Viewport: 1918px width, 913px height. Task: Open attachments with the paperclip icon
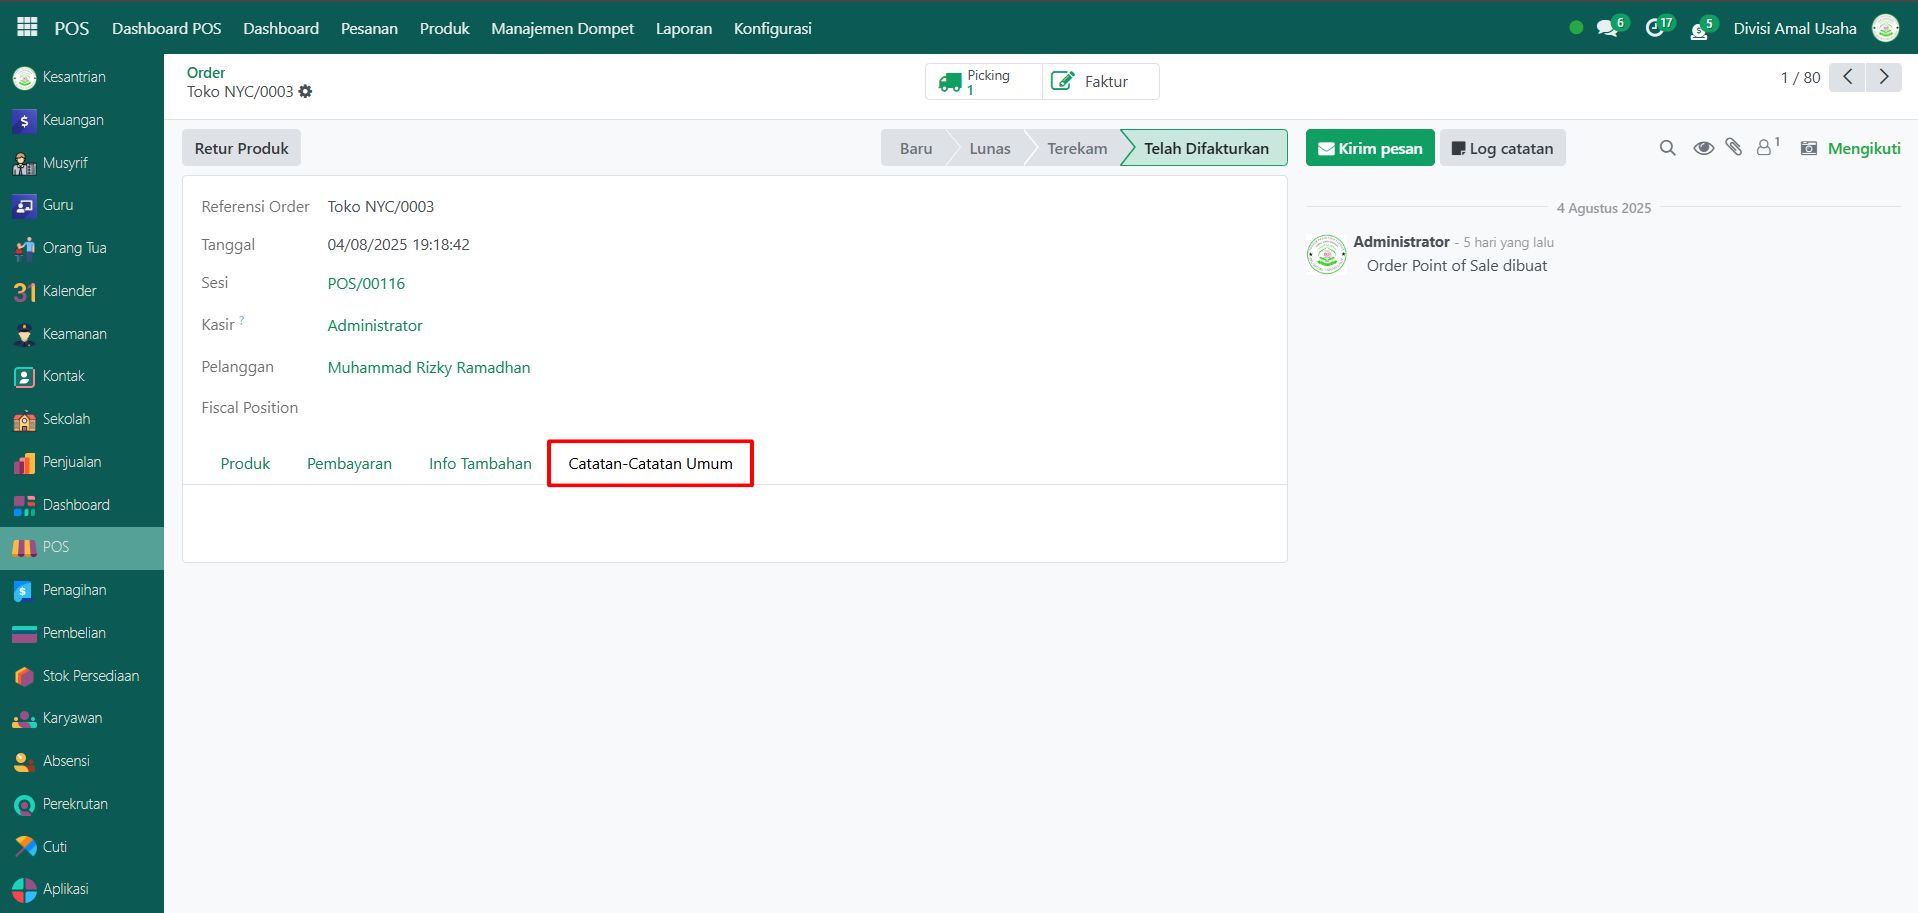(1734, 148)
